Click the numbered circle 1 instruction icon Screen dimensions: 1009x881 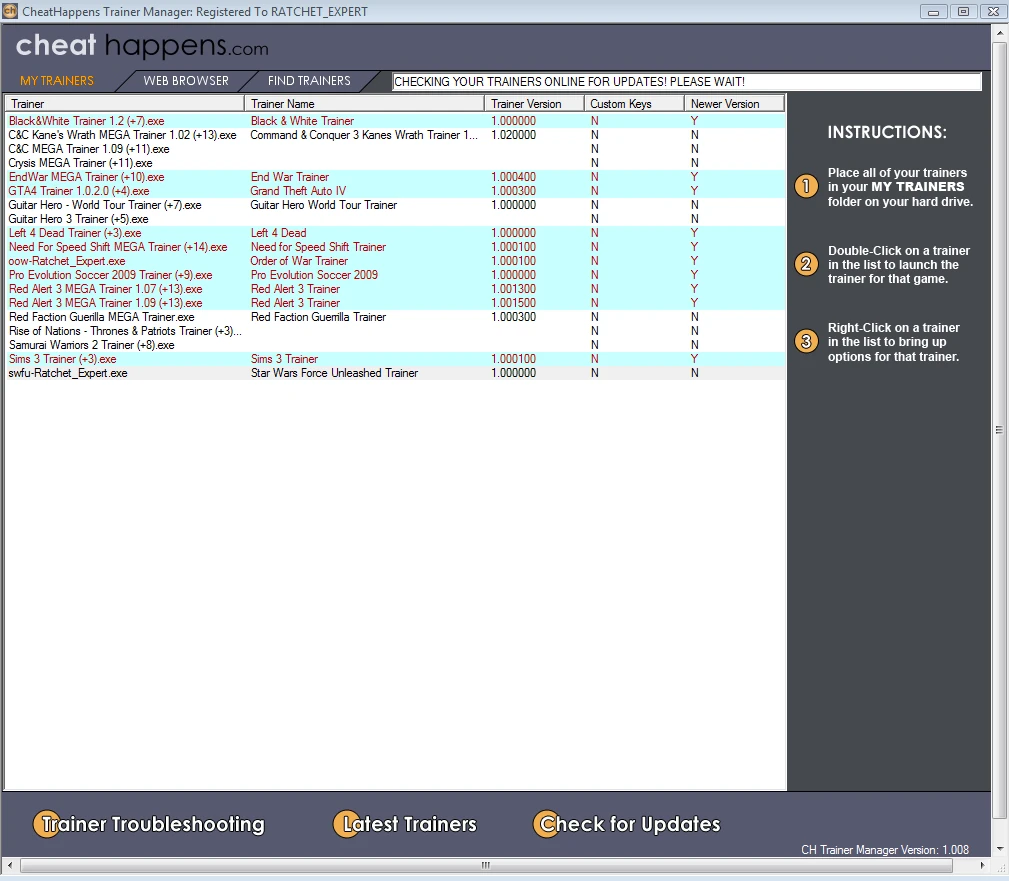(x=806, y=187)
